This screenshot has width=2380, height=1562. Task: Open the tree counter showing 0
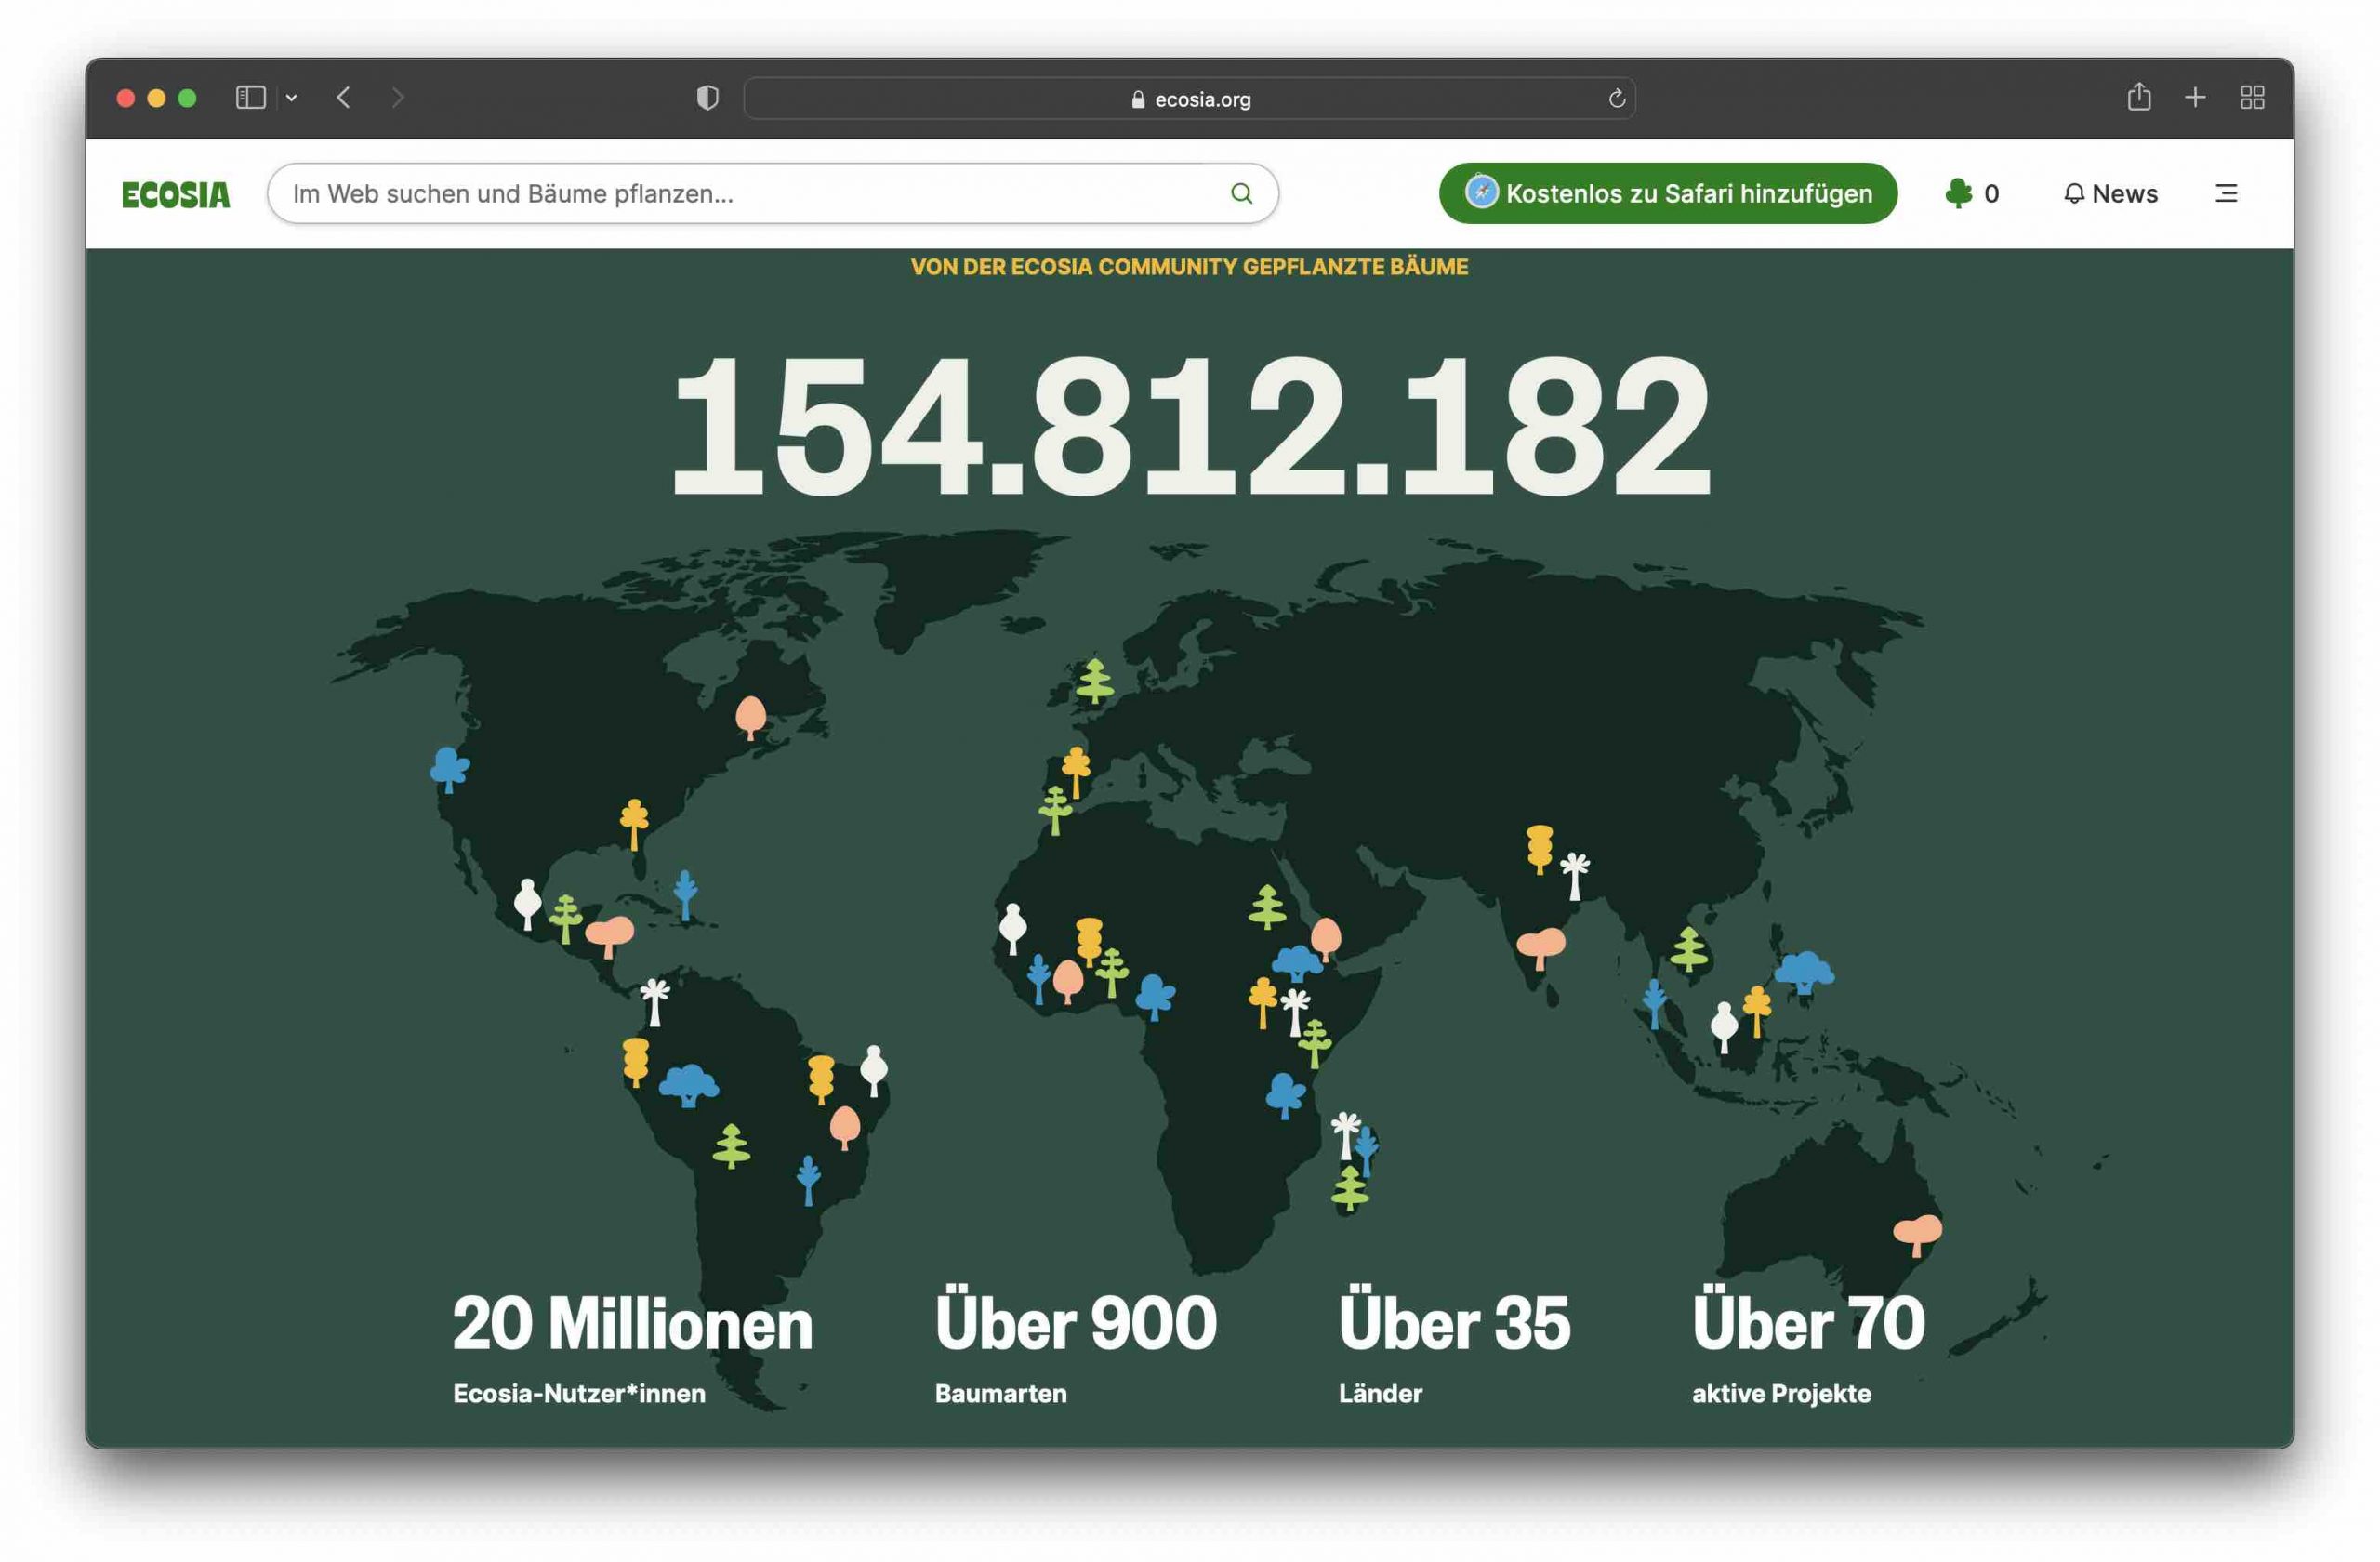point(1972,193)
